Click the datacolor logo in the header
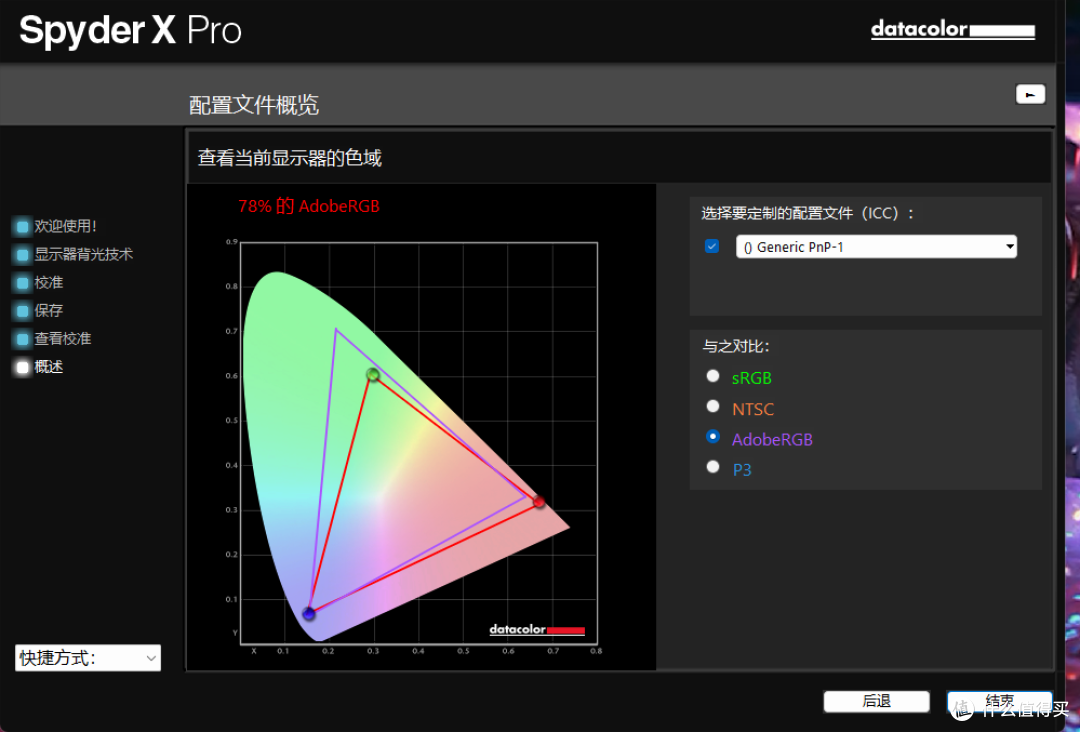Viewport: 1080px width, 732px height. point(953,30)
